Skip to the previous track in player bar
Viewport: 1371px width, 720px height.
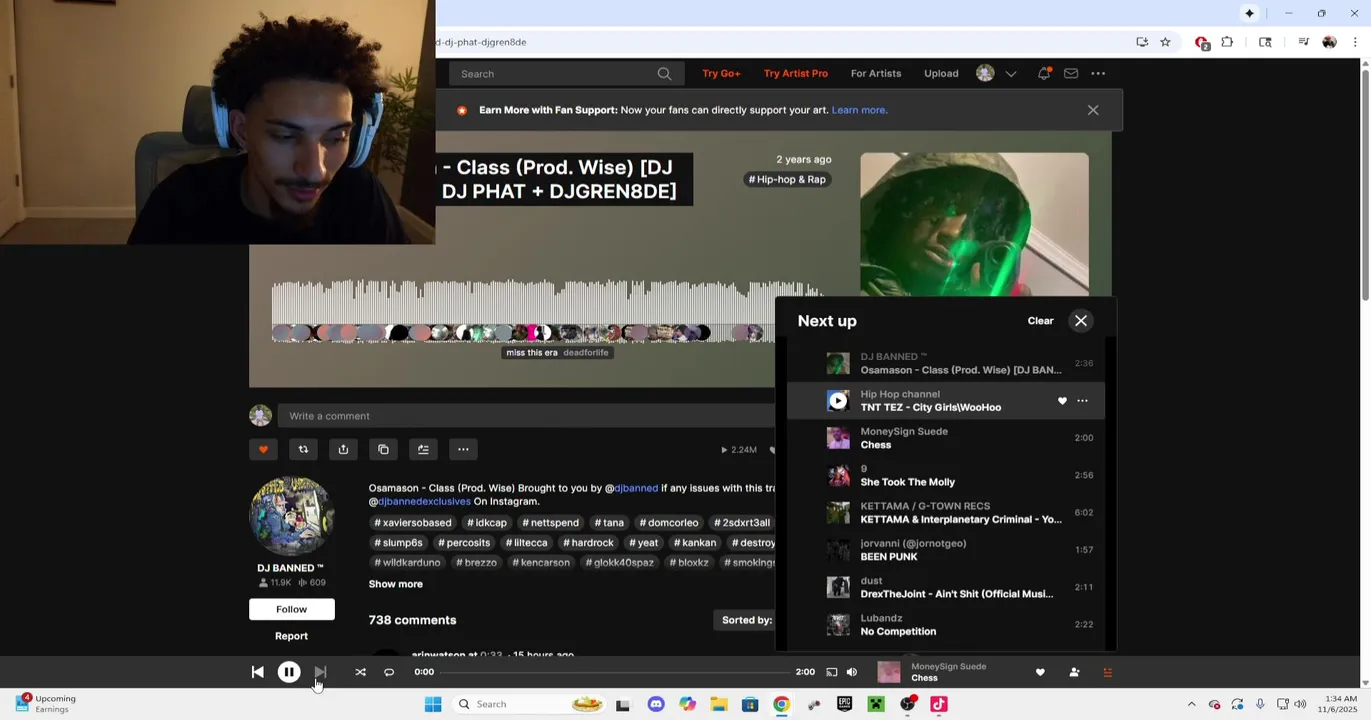[x=257, y=672]
